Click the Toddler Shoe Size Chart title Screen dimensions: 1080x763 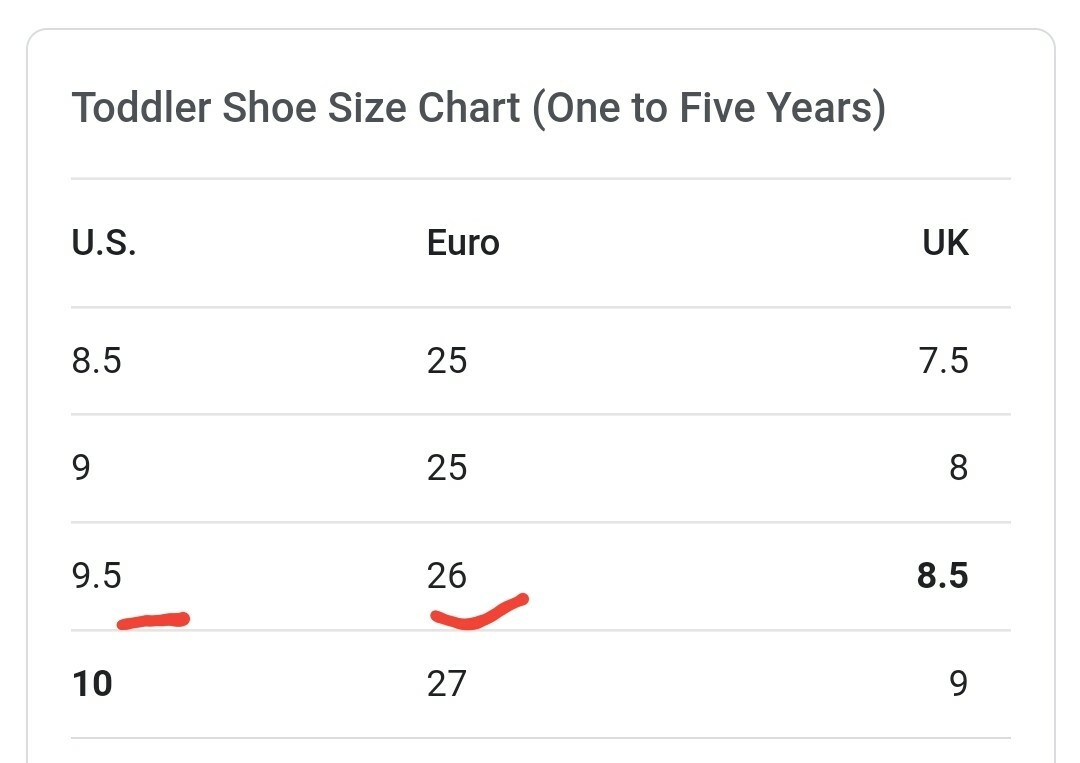(479, 109)
